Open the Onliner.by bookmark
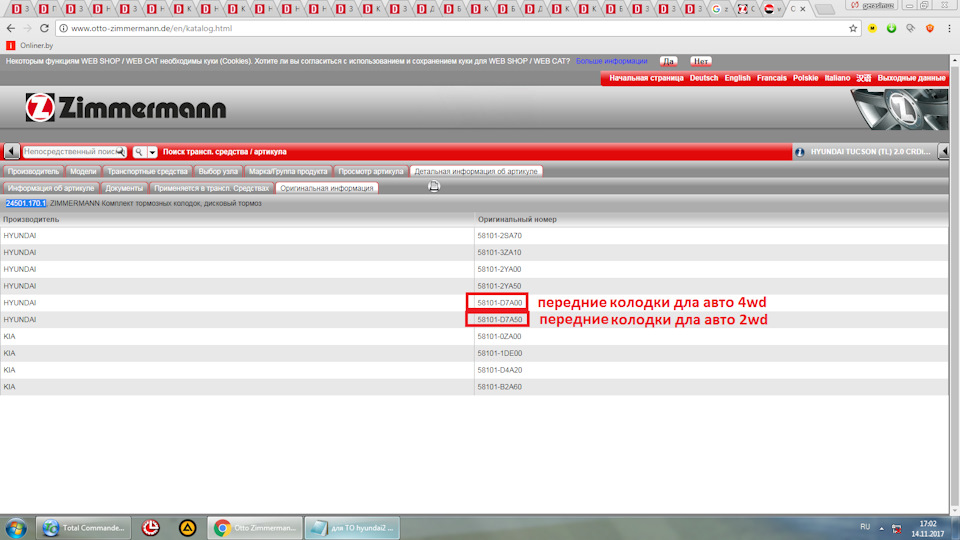960x540 pixels. (x=29, y=45)
